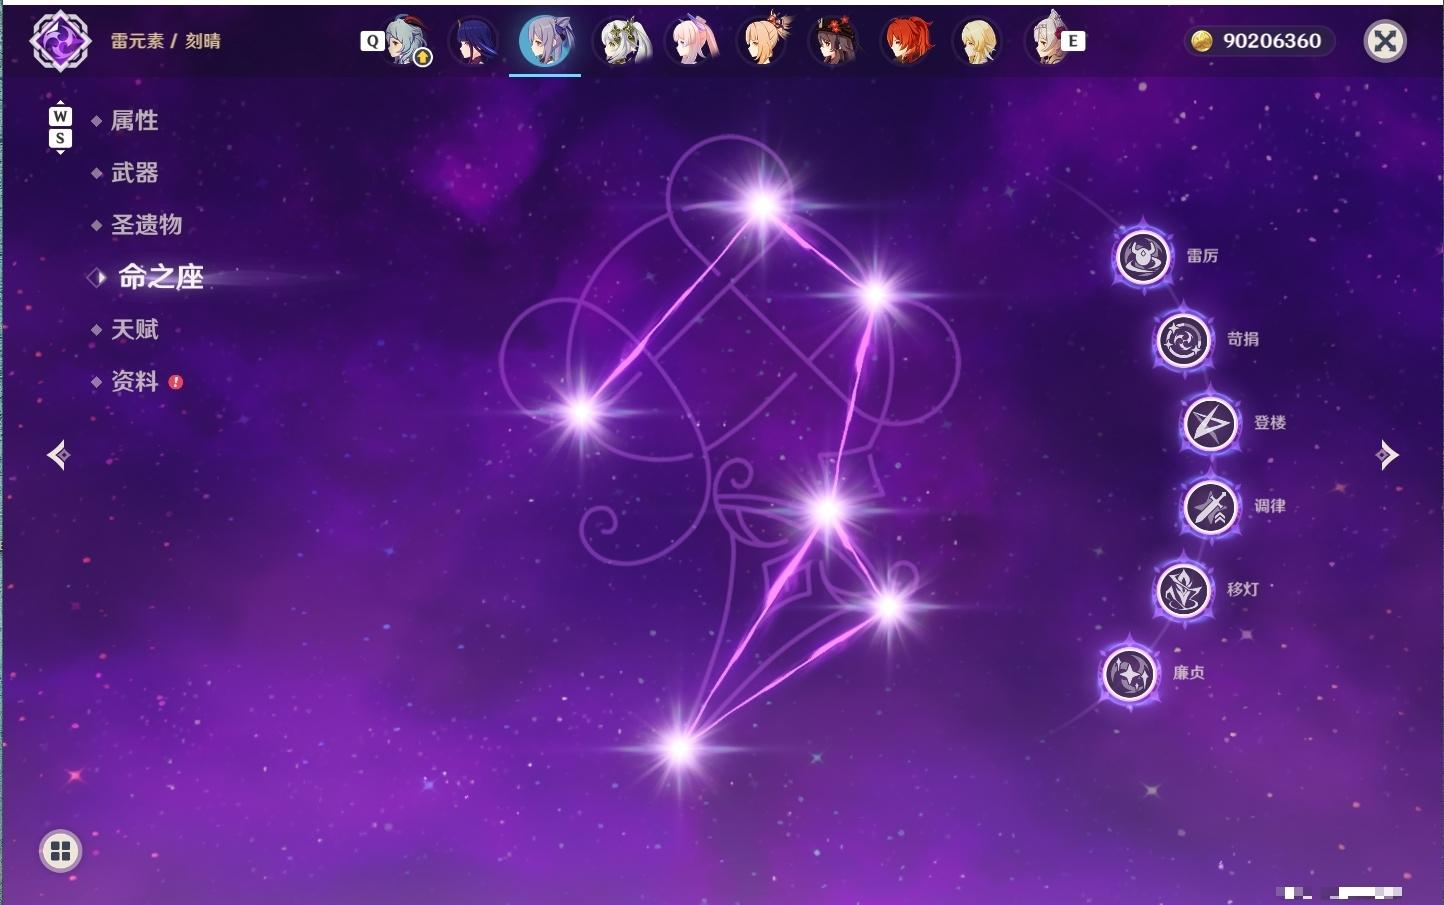The image size is (1444, 905).
Task: Click the 登楼 label text
Action: point(1270,423)
